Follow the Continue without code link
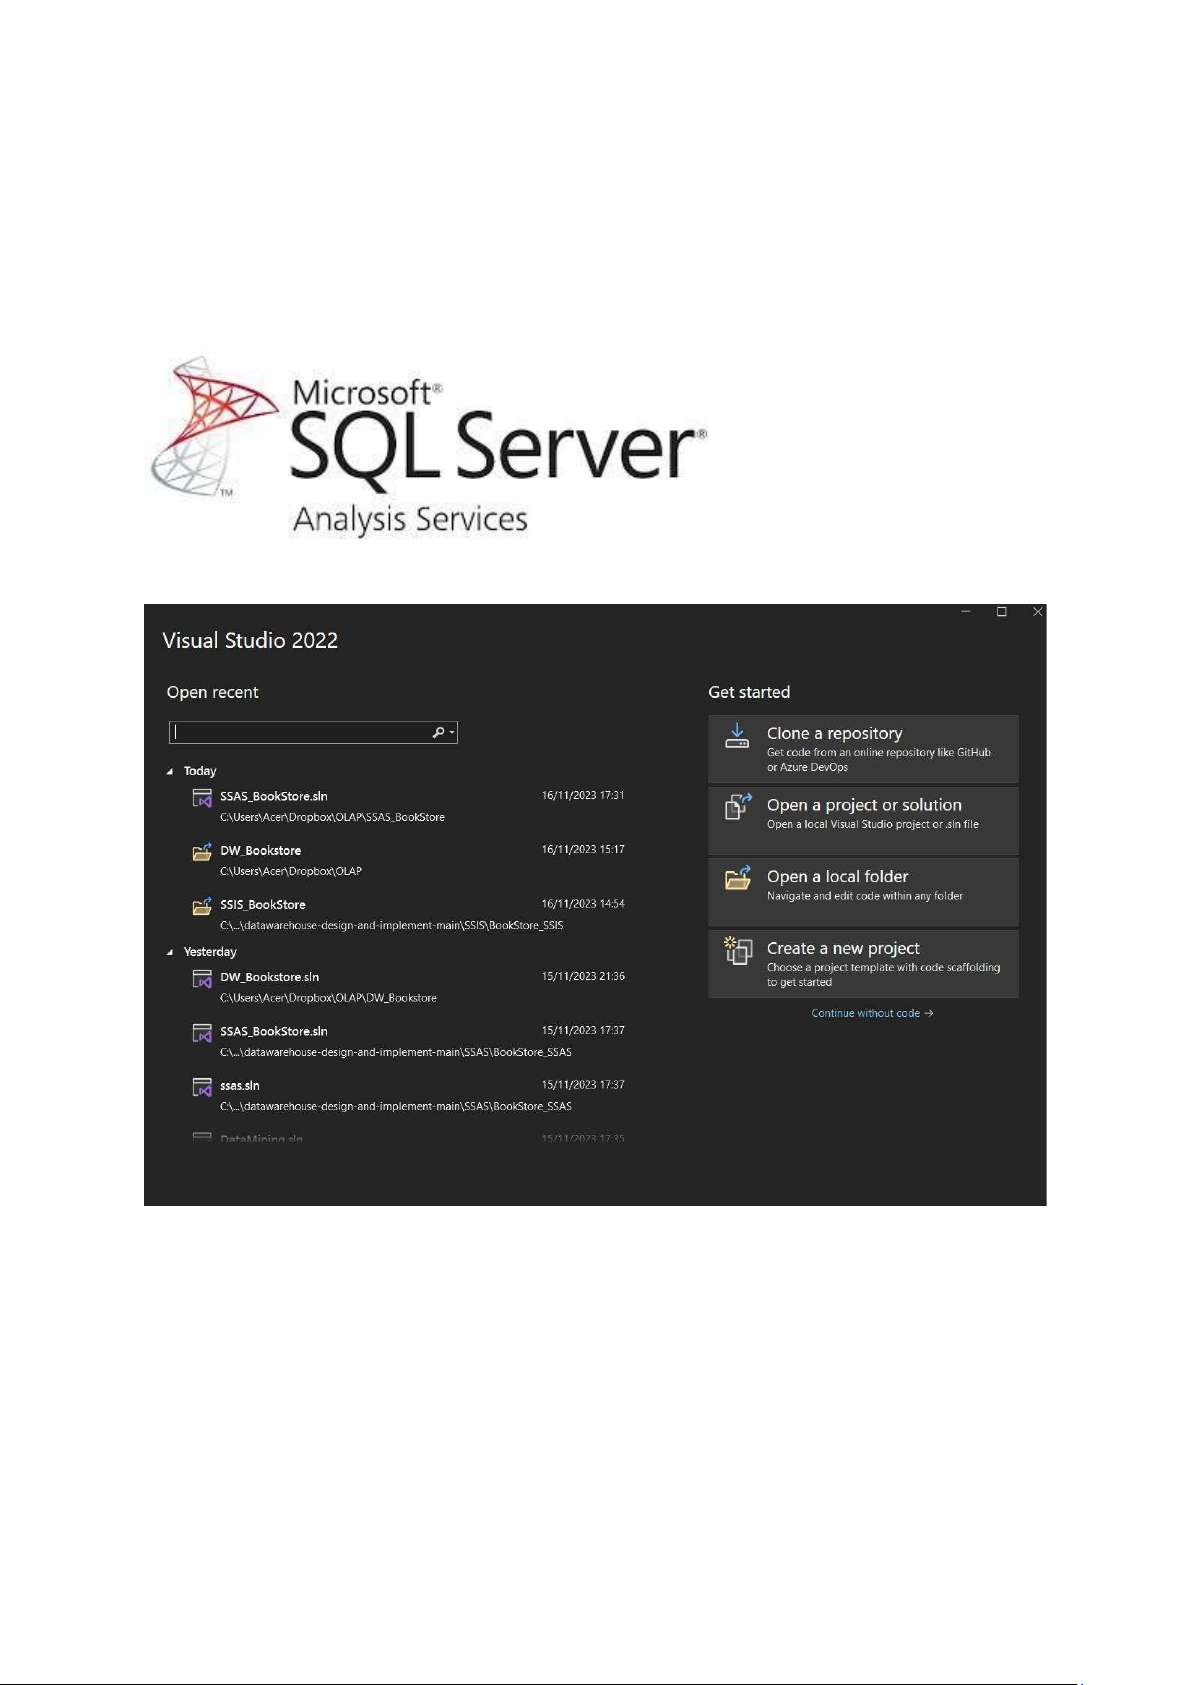 pyautogui.click(x=872, y=1013)
